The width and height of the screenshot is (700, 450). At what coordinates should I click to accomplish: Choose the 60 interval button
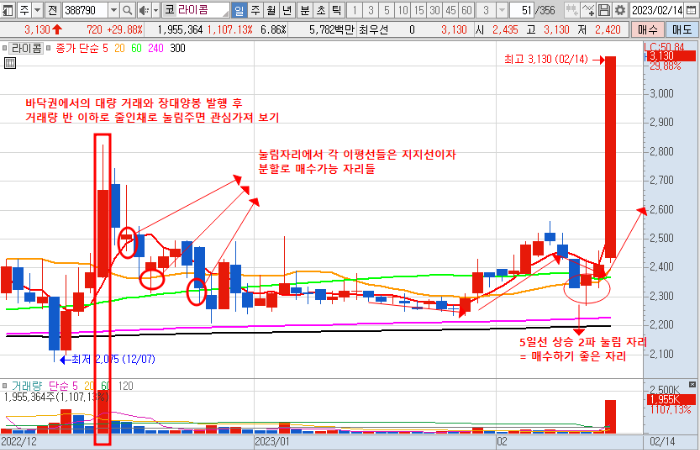pos(467,10)
